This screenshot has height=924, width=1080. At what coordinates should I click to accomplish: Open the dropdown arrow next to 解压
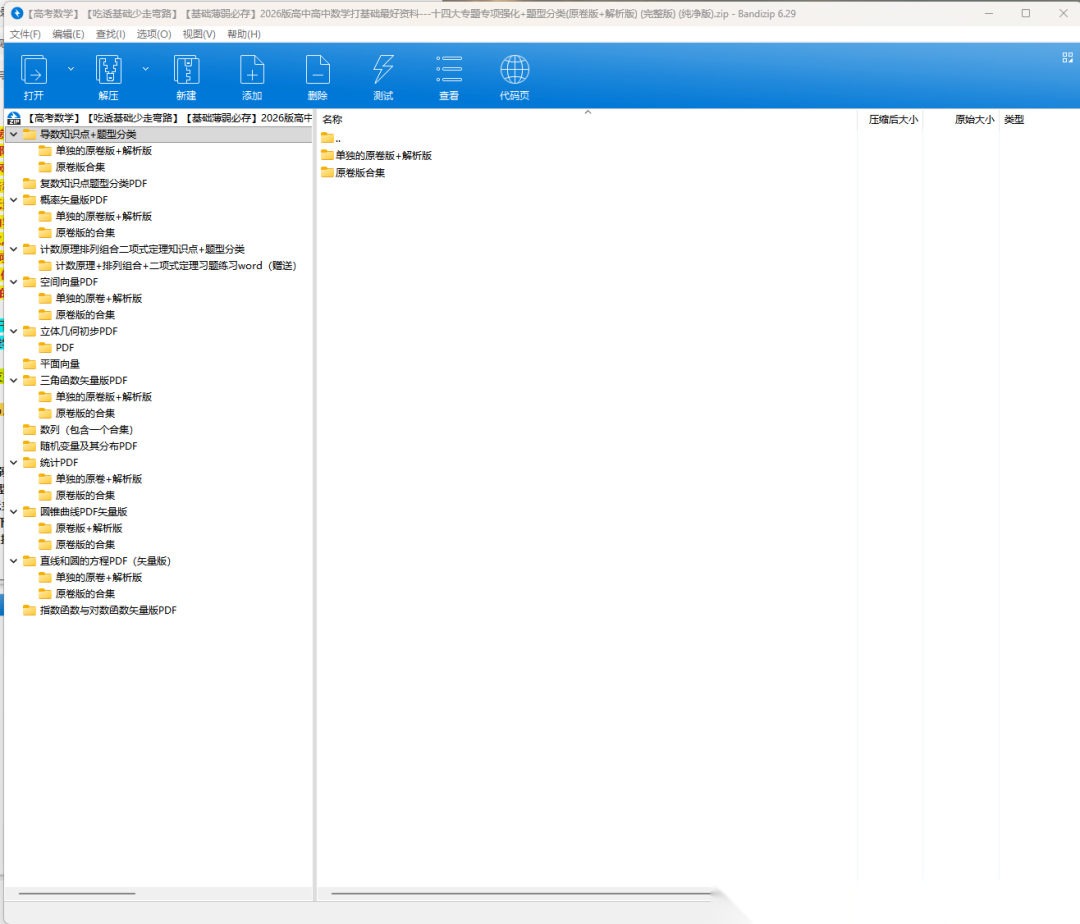(x=145, y=69)
